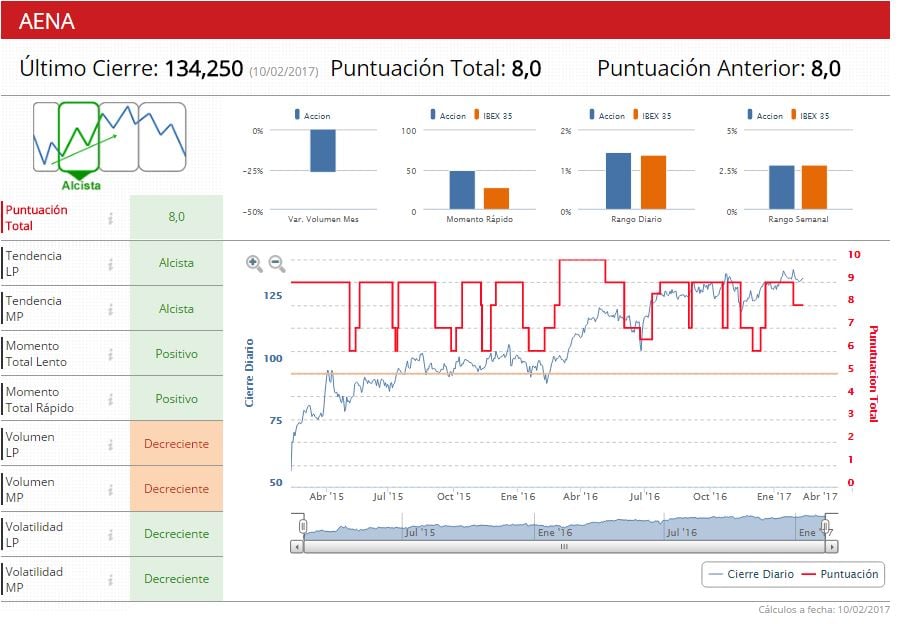Toggle IBEX 35 series in Rango Semanal legend

[x=810, y=115]
